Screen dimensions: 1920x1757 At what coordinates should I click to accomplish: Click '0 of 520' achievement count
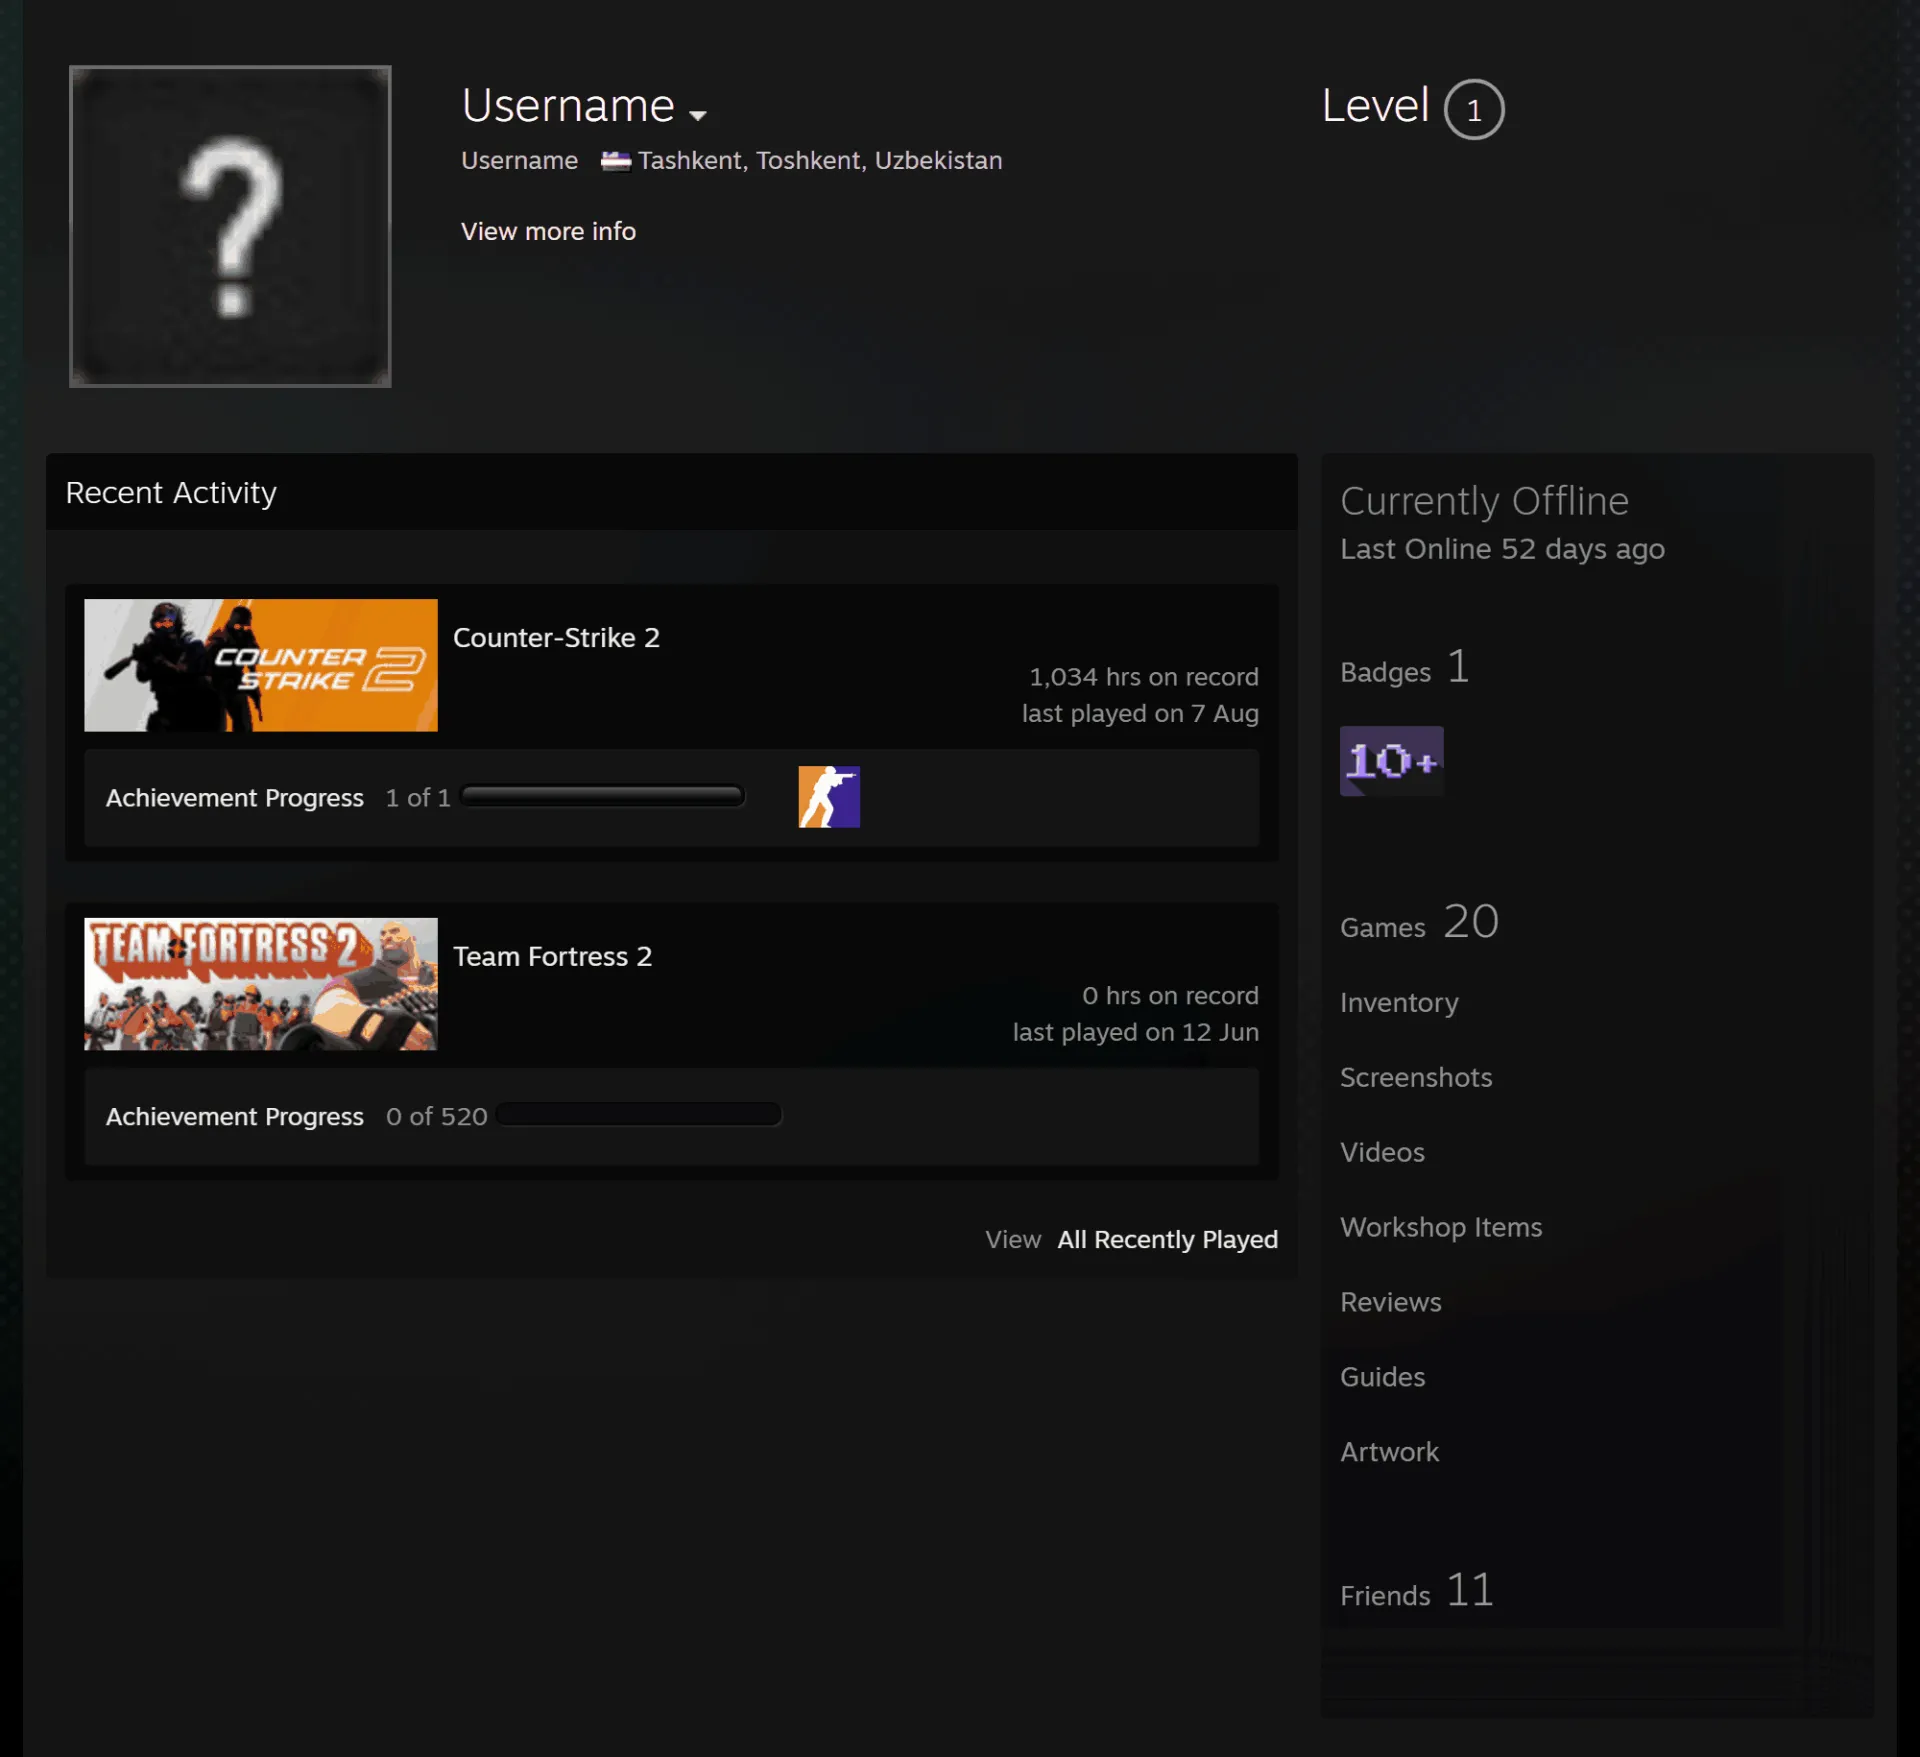coord(437,1116)
